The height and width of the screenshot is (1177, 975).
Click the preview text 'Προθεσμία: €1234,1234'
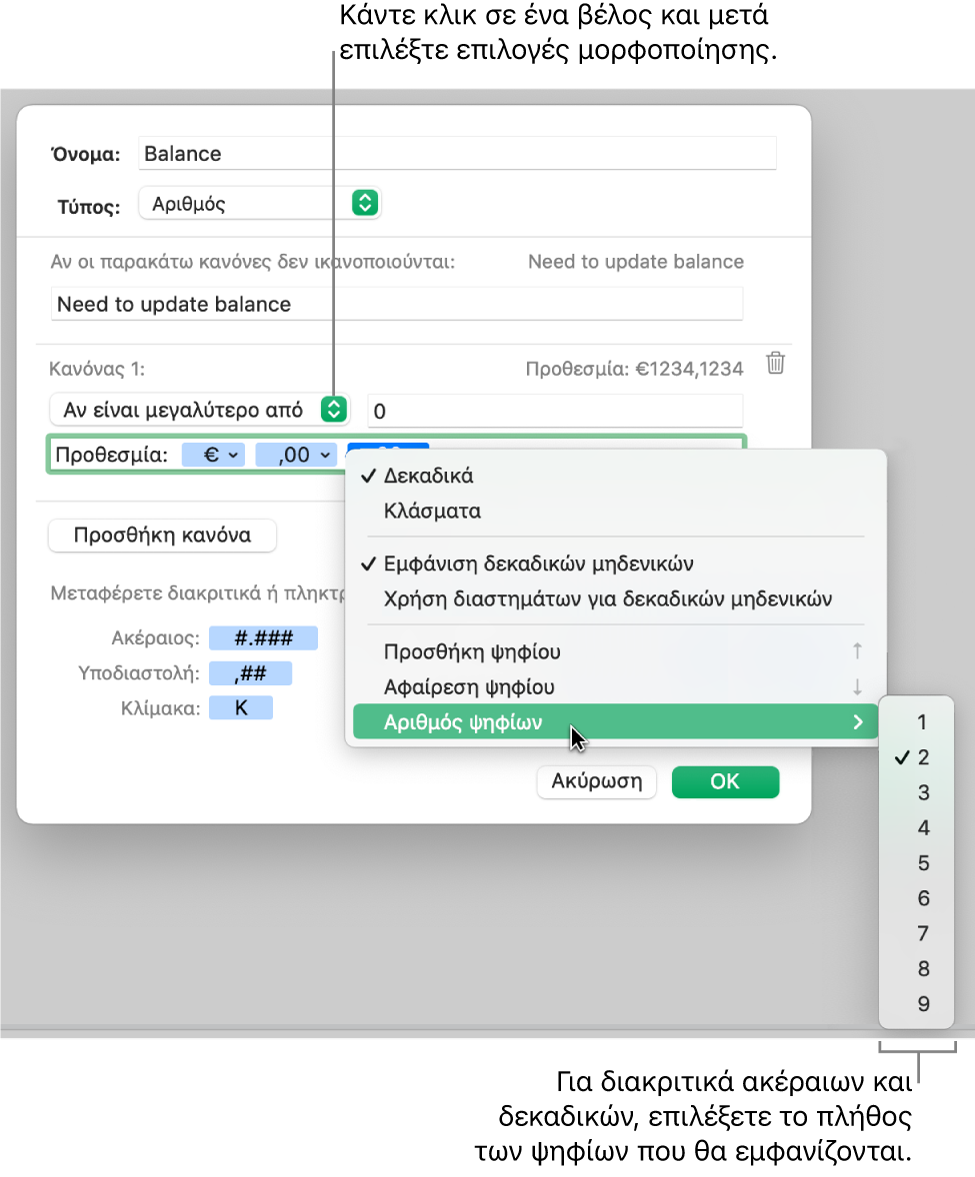(634, 369)
